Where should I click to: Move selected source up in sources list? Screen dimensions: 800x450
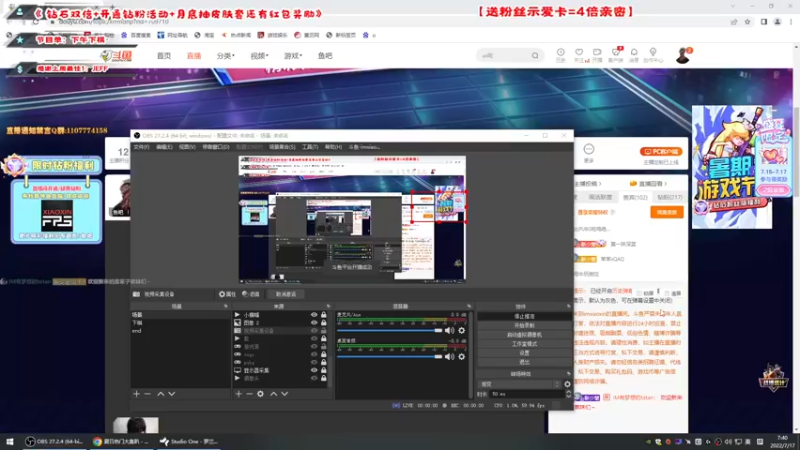pyautogui.click(x=273, y=394)
